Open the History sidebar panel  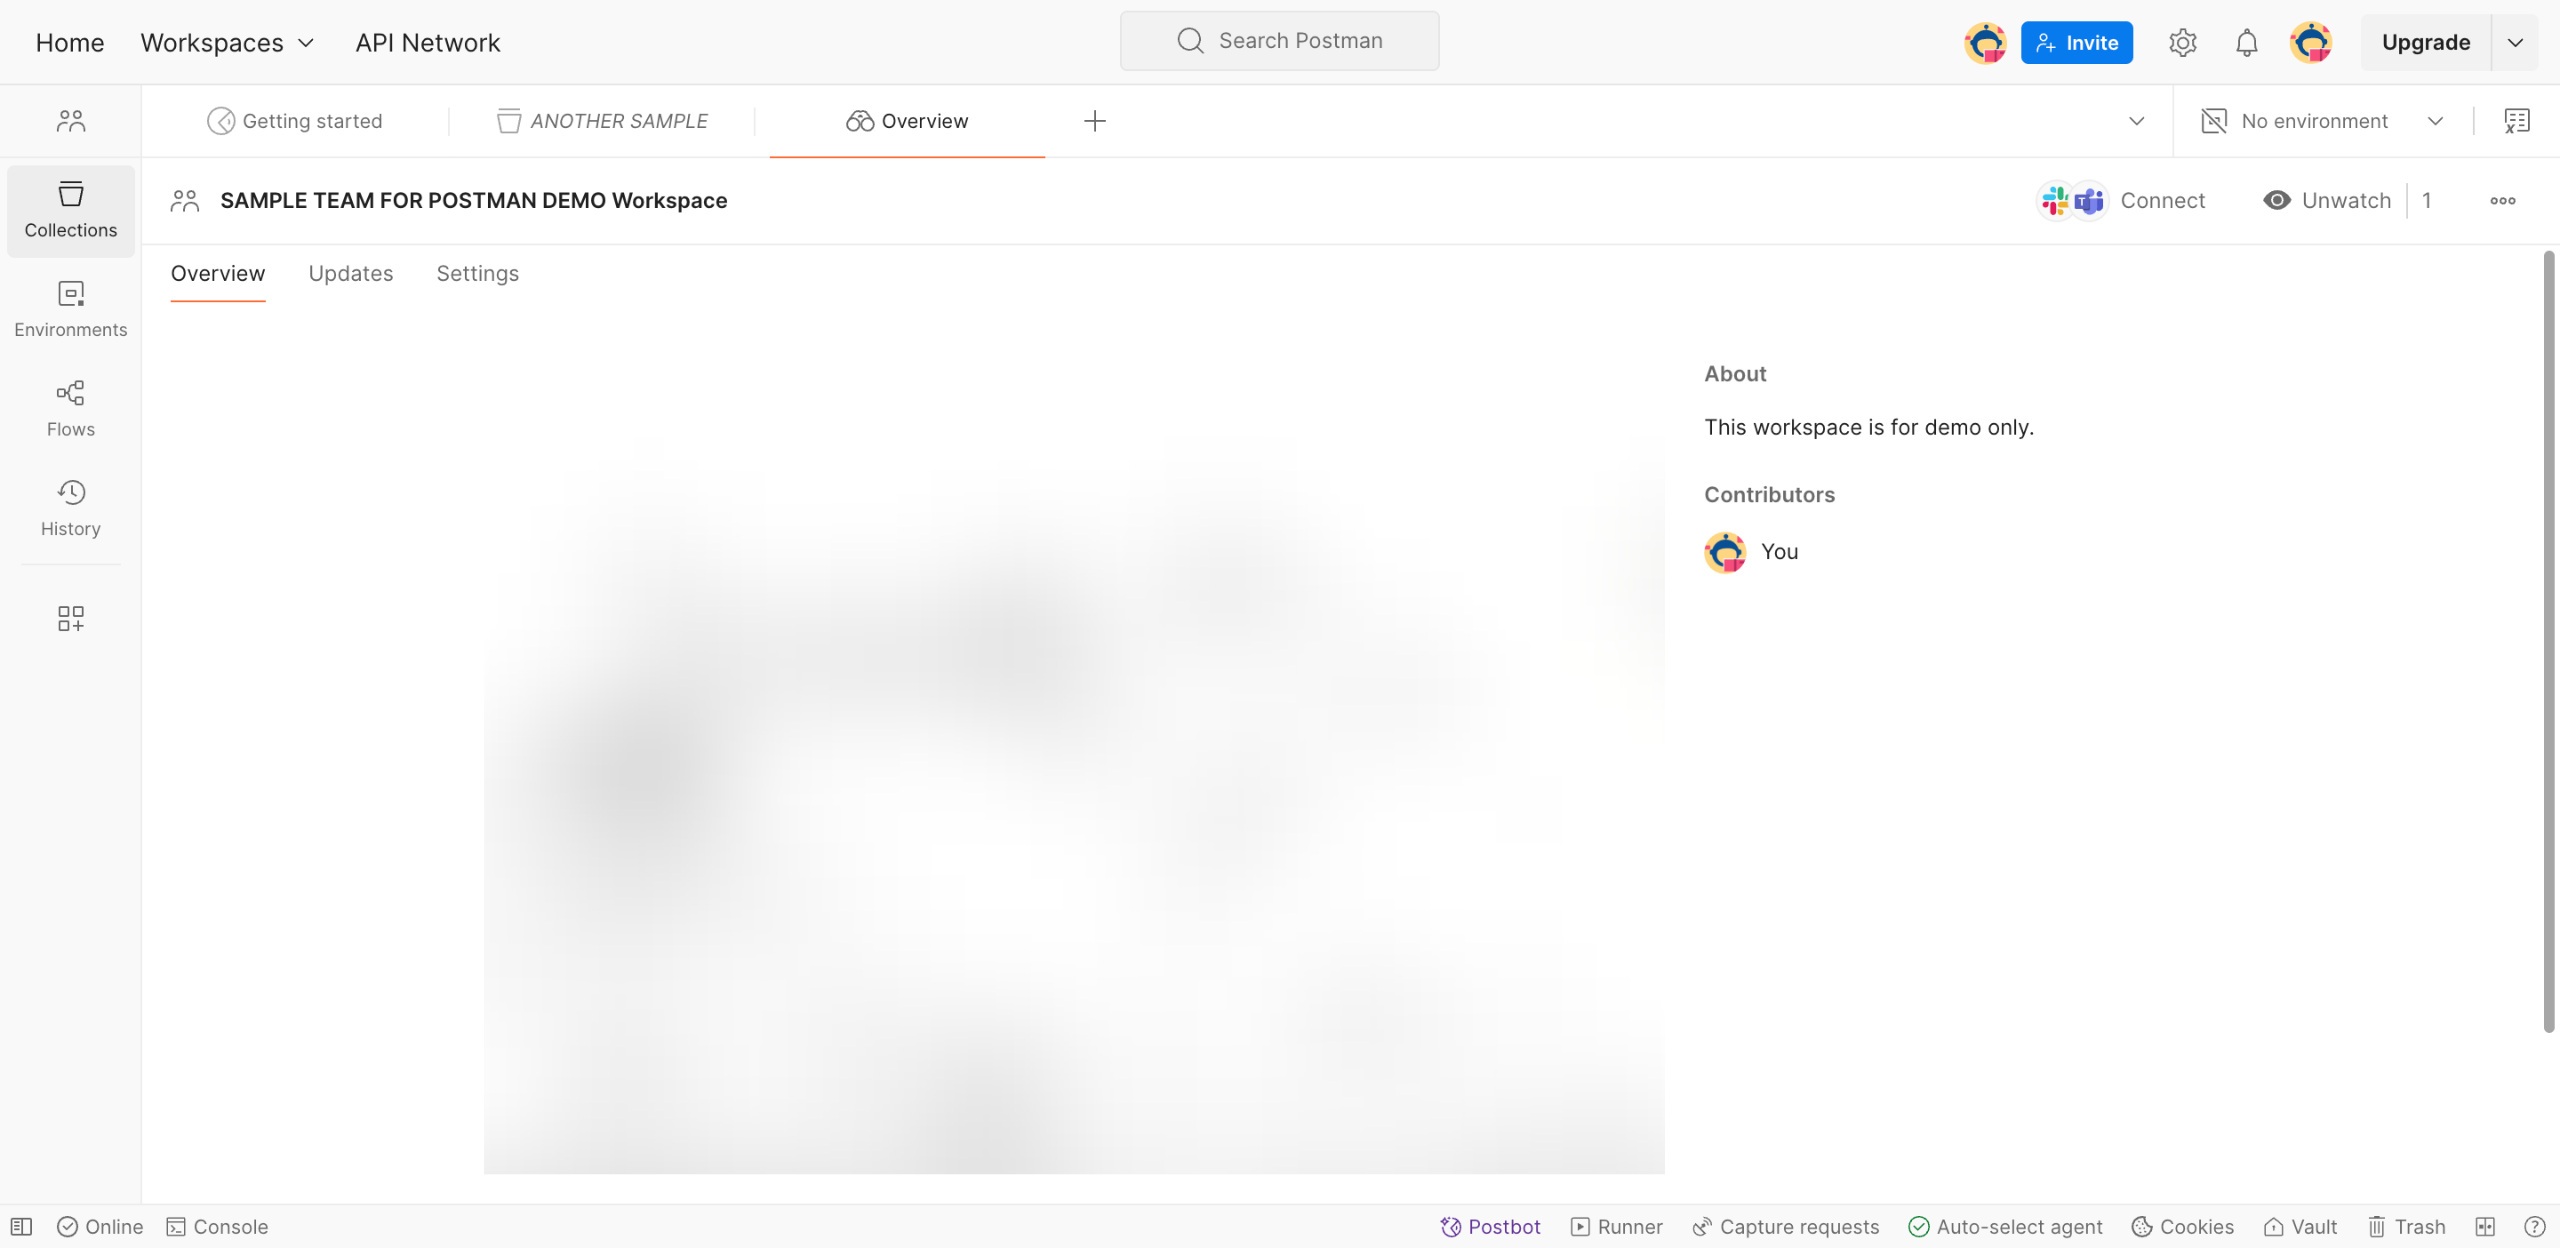coord(70,508)
